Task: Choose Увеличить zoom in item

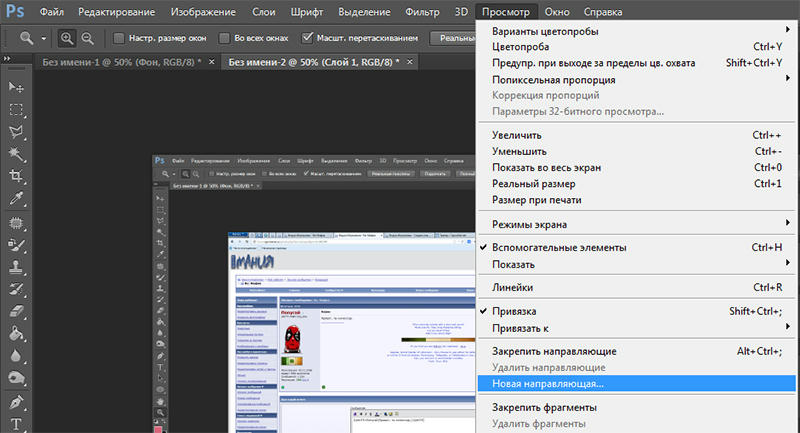Action: tap(637, 135)
